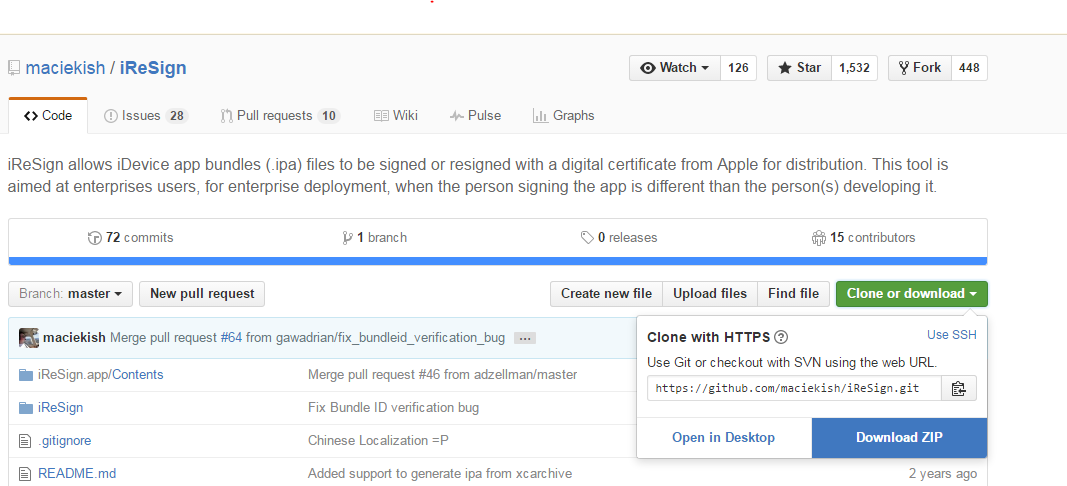Viewport: 1067px width, 486px height.
Task: Switch to the Issues tab
Action: click(145, 116)
